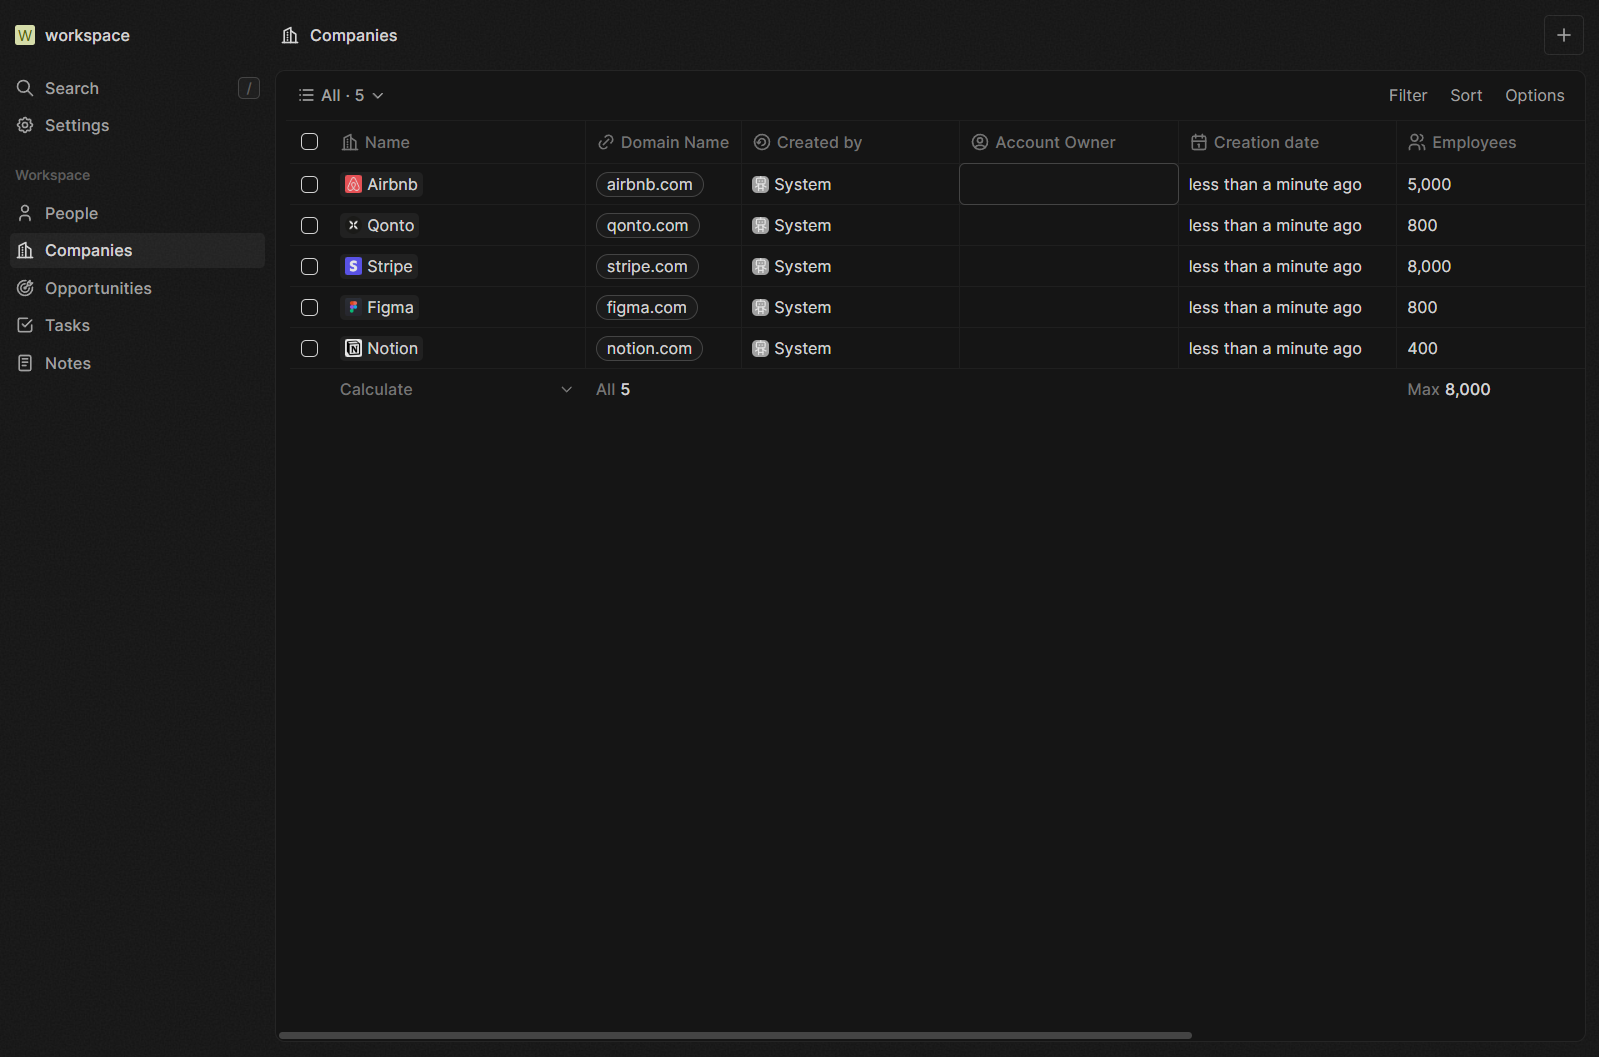Click the Created by column icon
Screen dimensions: 1599x1057
click(x=761, y=142)
